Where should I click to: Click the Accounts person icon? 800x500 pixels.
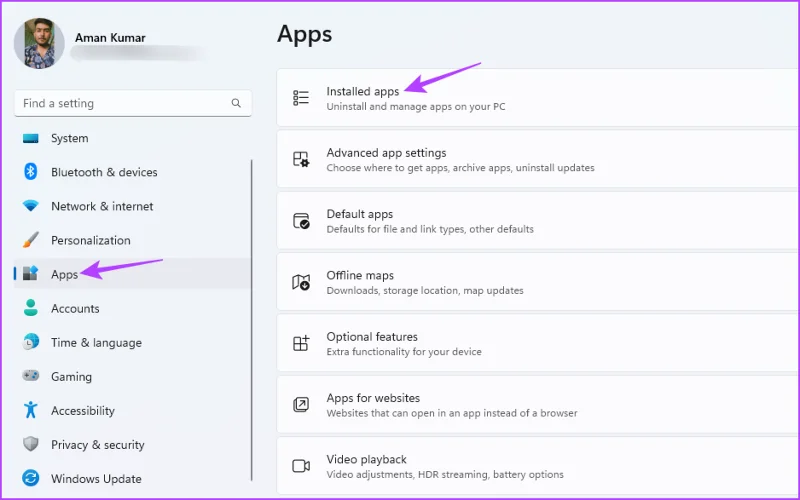pos(31,308)
